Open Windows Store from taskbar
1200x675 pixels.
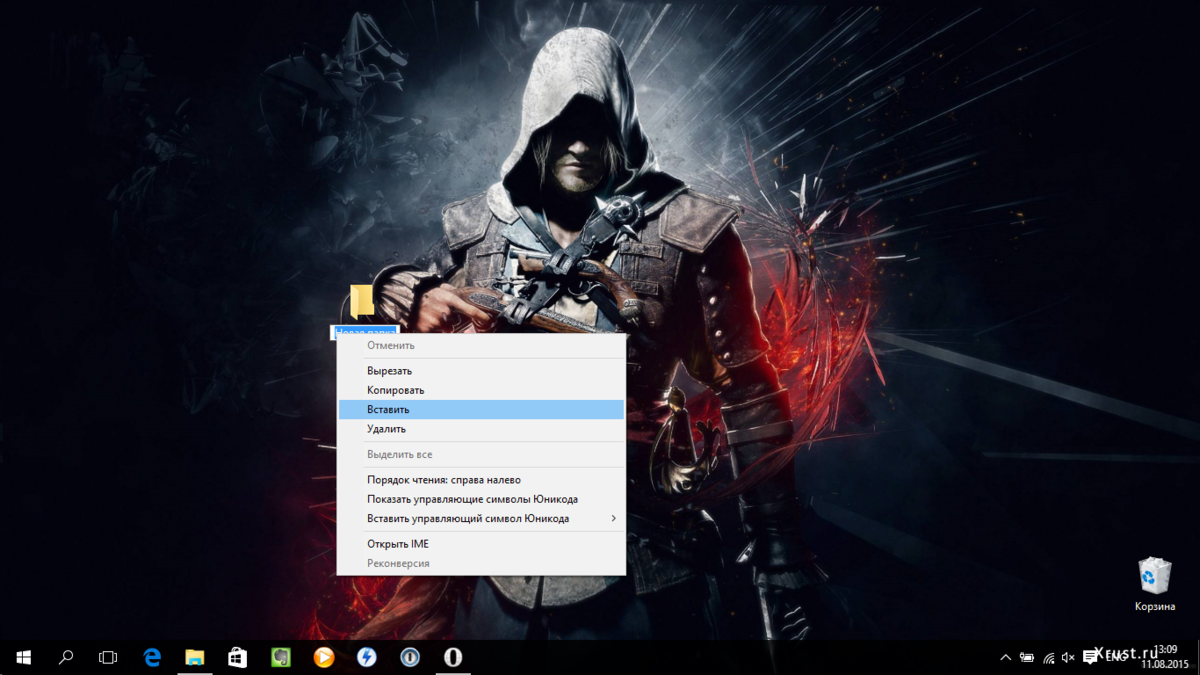pos(238,657)
